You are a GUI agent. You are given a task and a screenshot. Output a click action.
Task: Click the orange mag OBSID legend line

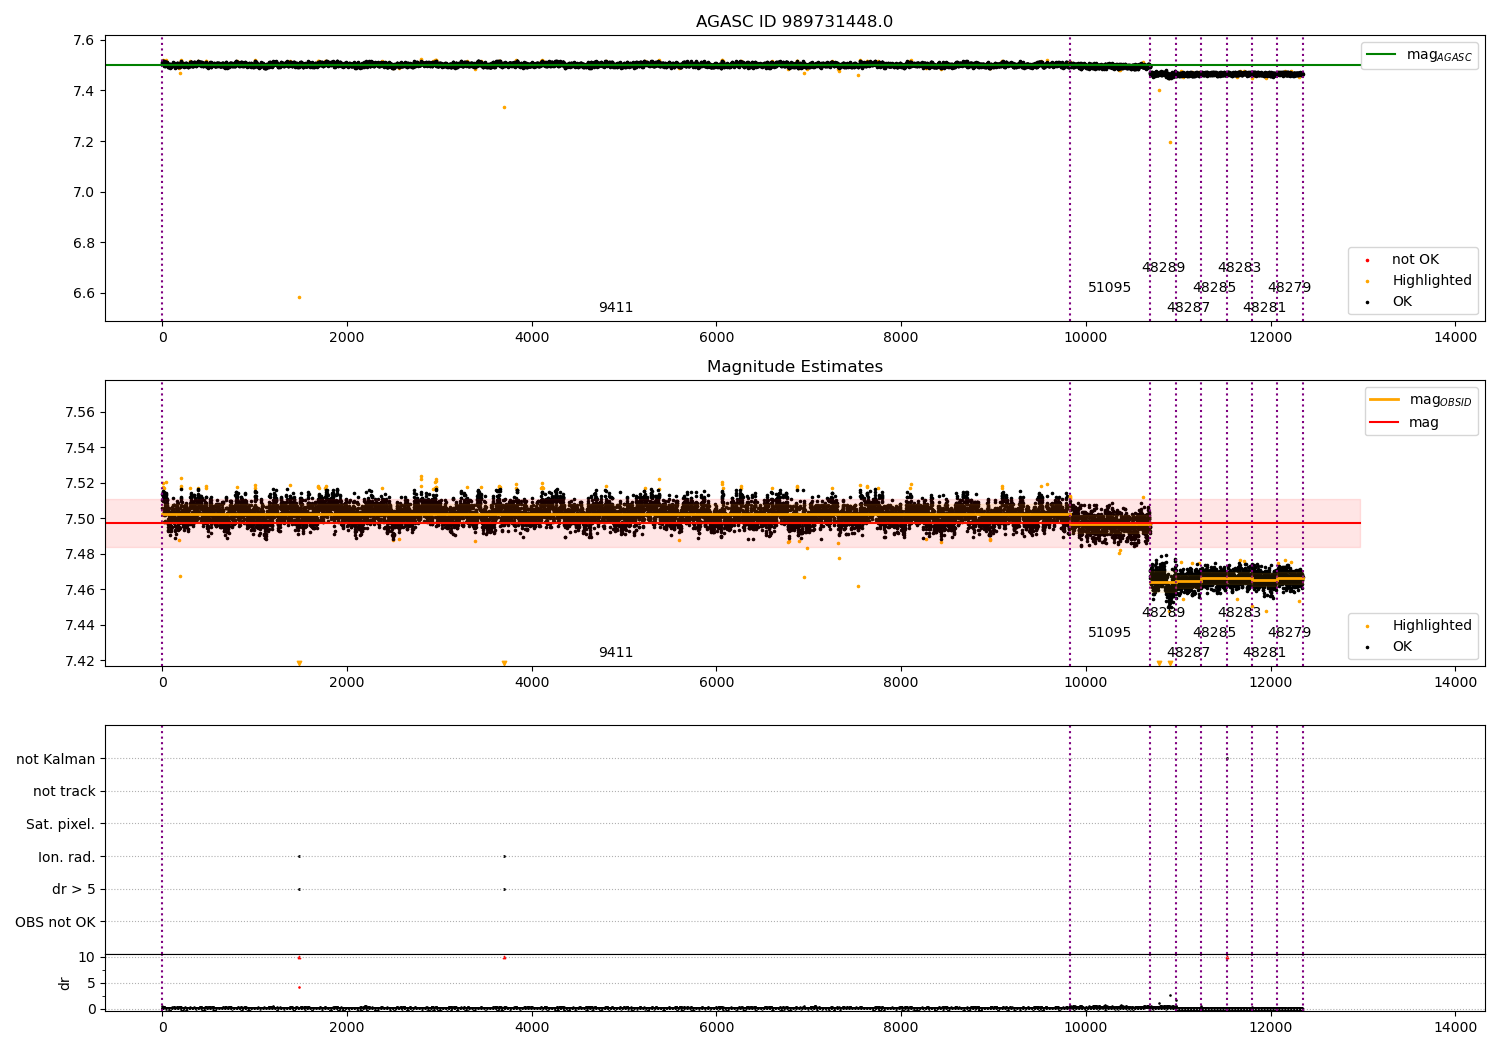click(x=1384, y=400)
